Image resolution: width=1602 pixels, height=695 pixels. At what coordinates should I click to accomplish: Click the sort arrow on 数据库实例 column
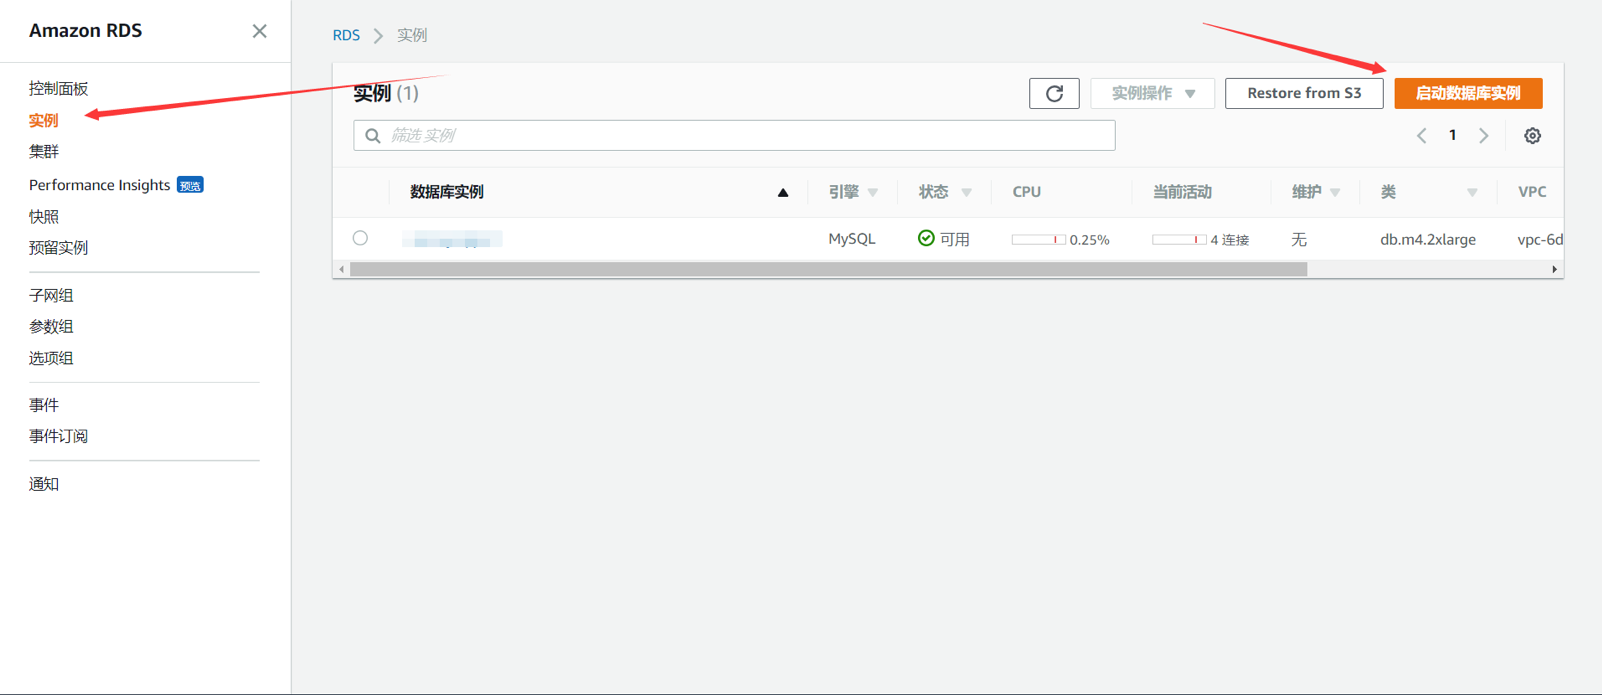pyautogui.click(x=783, y=193)
